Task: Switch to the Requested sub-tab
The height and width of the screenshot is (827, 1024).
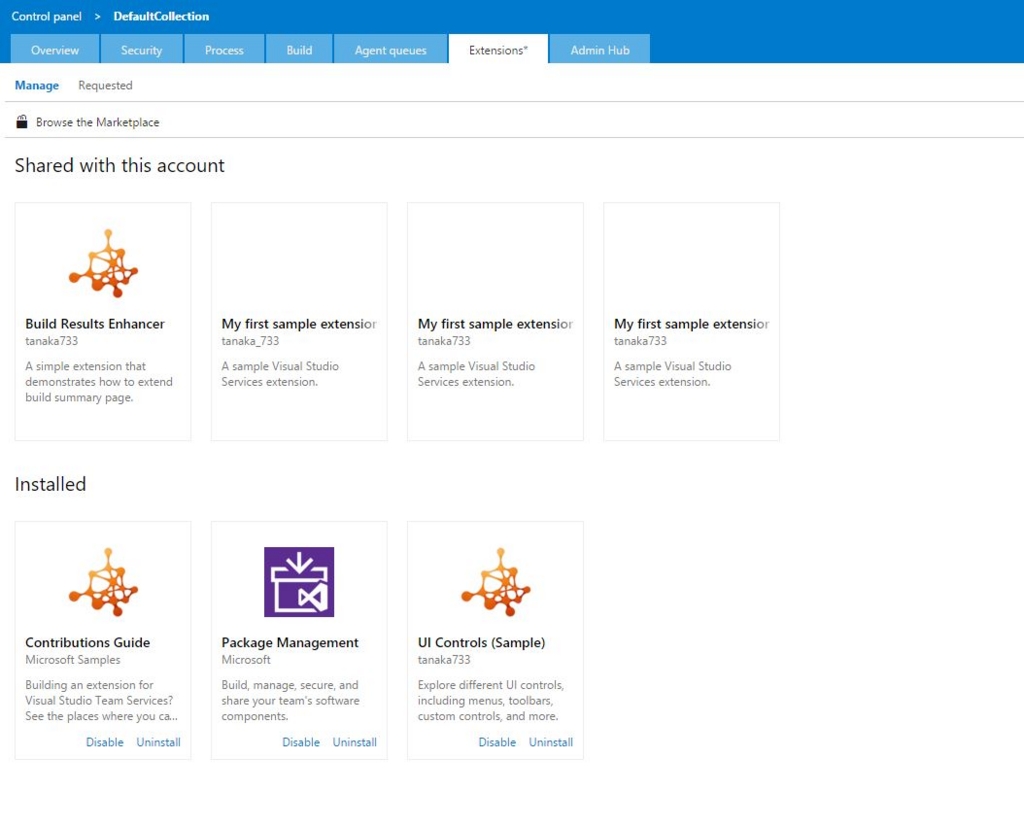Action: point(105,85)
